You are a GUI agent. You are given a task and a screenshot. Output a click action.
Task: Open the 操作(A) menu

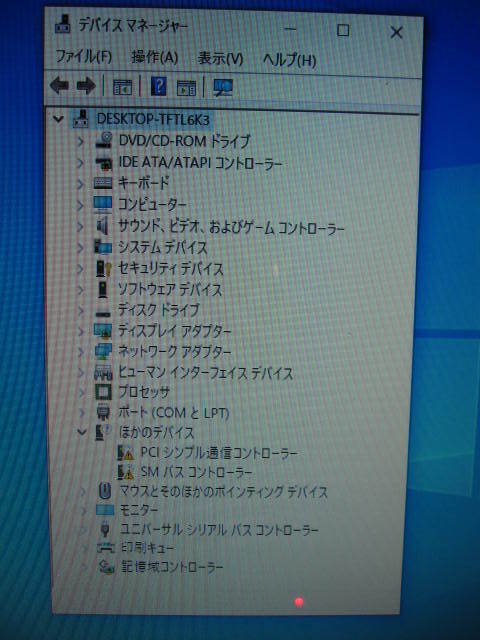click(x=155, y=58)
